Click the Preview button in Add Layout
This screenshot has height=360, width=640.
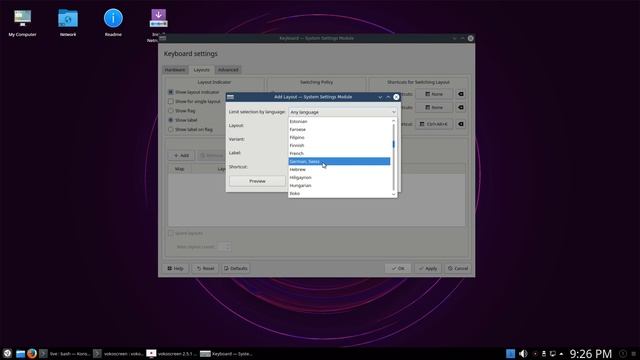tap(257, 181)
